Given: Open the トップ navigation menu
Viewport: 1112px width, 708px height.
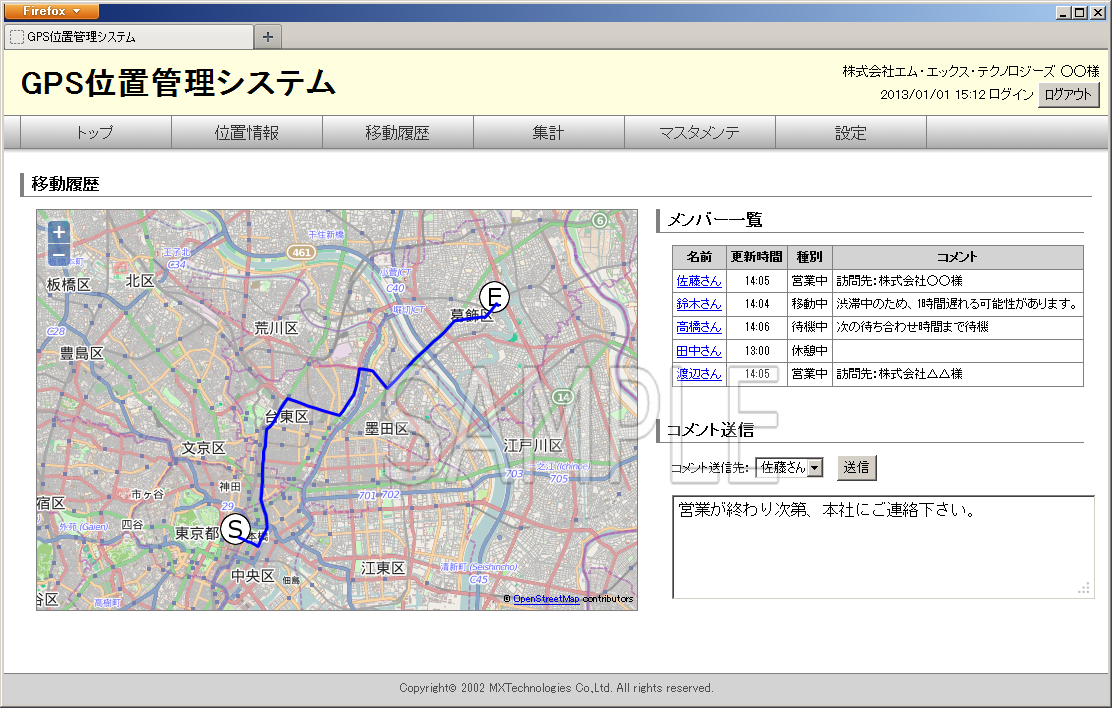Looking at the screenshot, I should point(95,133).
